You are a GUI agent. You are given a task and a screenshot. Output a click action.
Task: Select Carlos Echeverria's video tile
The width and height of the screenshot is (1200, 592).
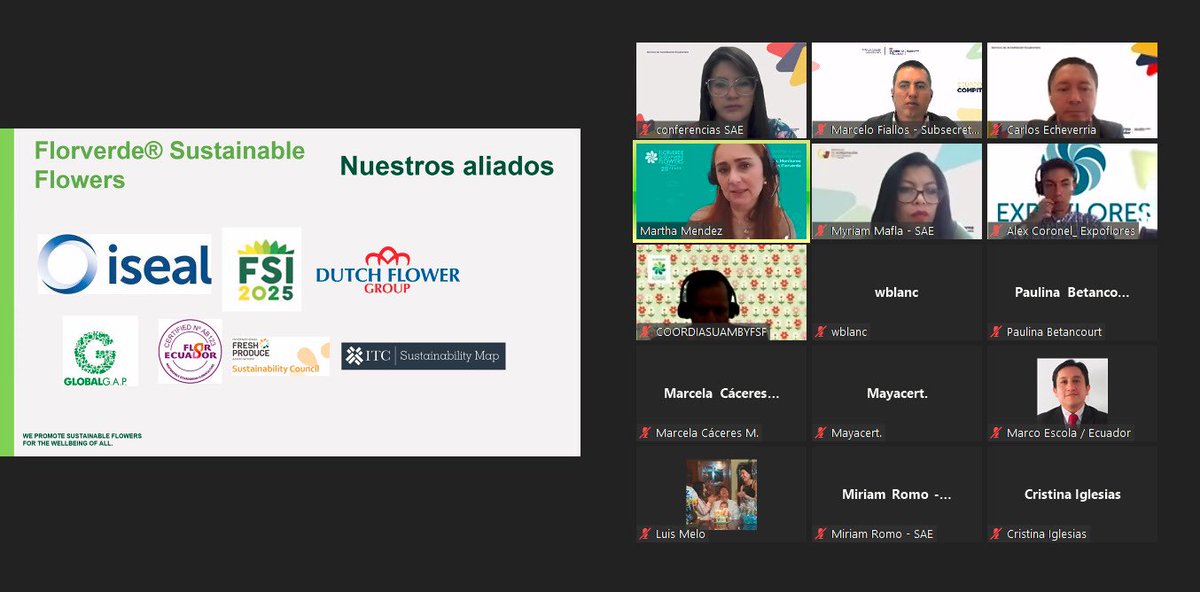1072,90
